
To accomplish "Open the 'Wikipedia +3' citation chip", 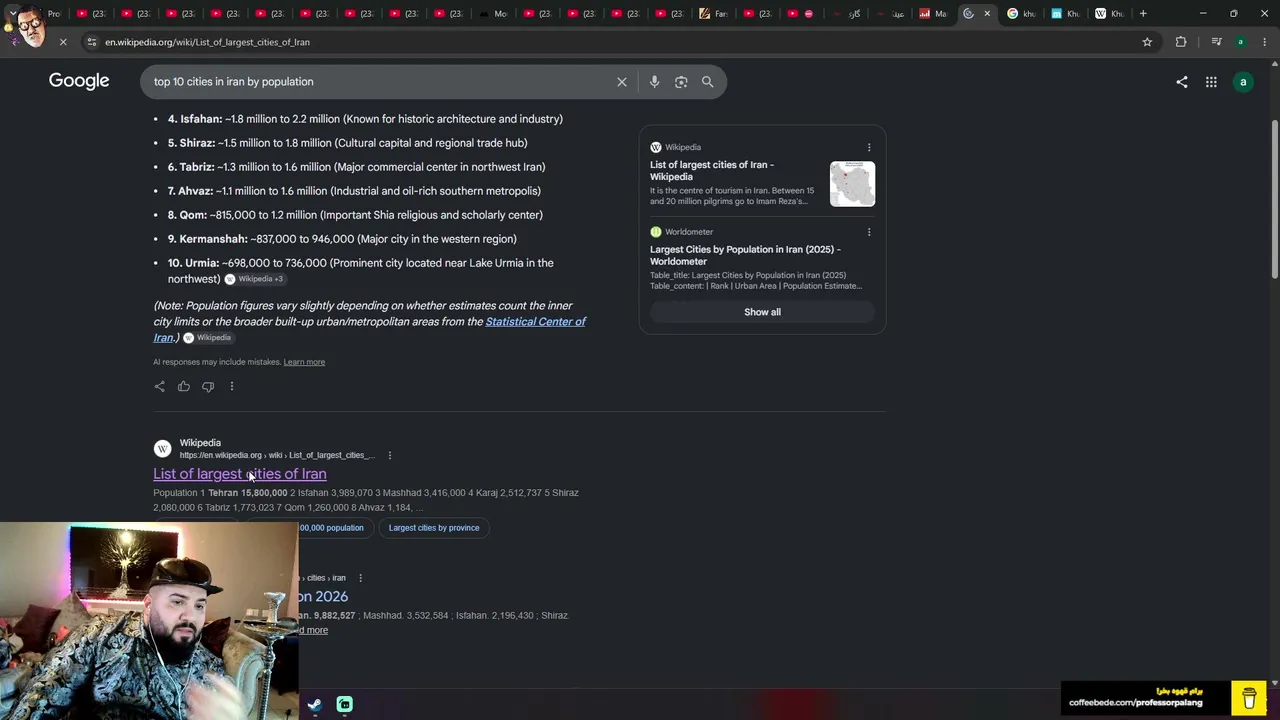I will pyautogui.click(x=254, y=279).
